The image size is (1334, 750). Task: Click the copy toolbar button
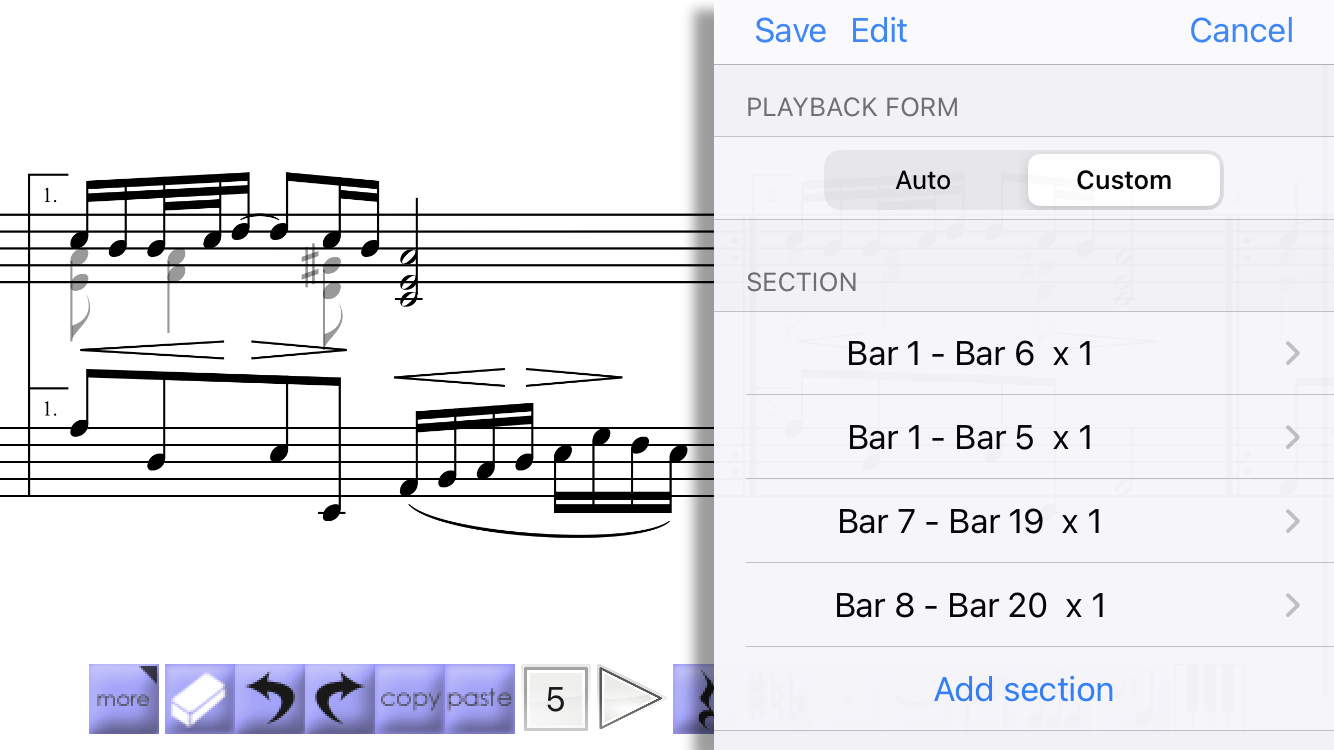pos(410,699)
